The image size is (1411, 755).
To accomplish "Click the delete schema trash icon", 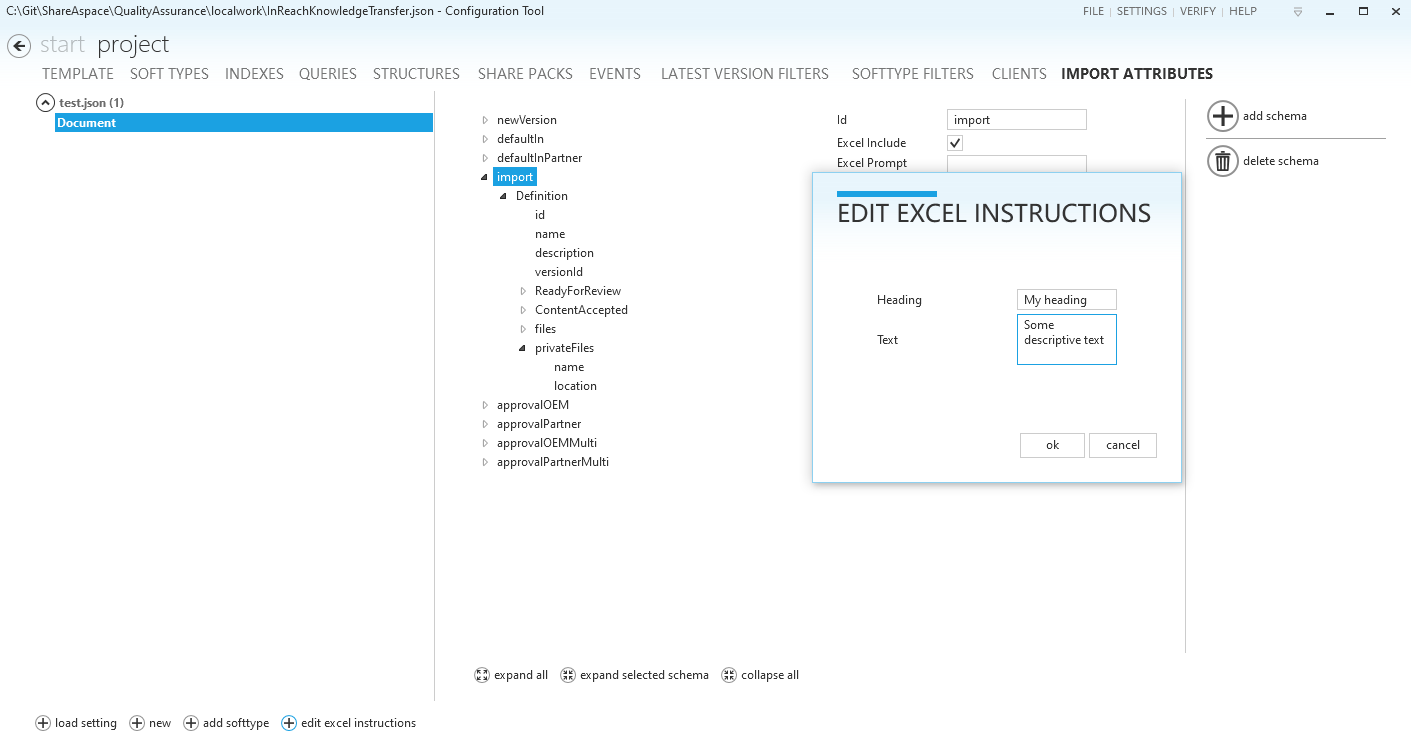I will point(1222,161).
